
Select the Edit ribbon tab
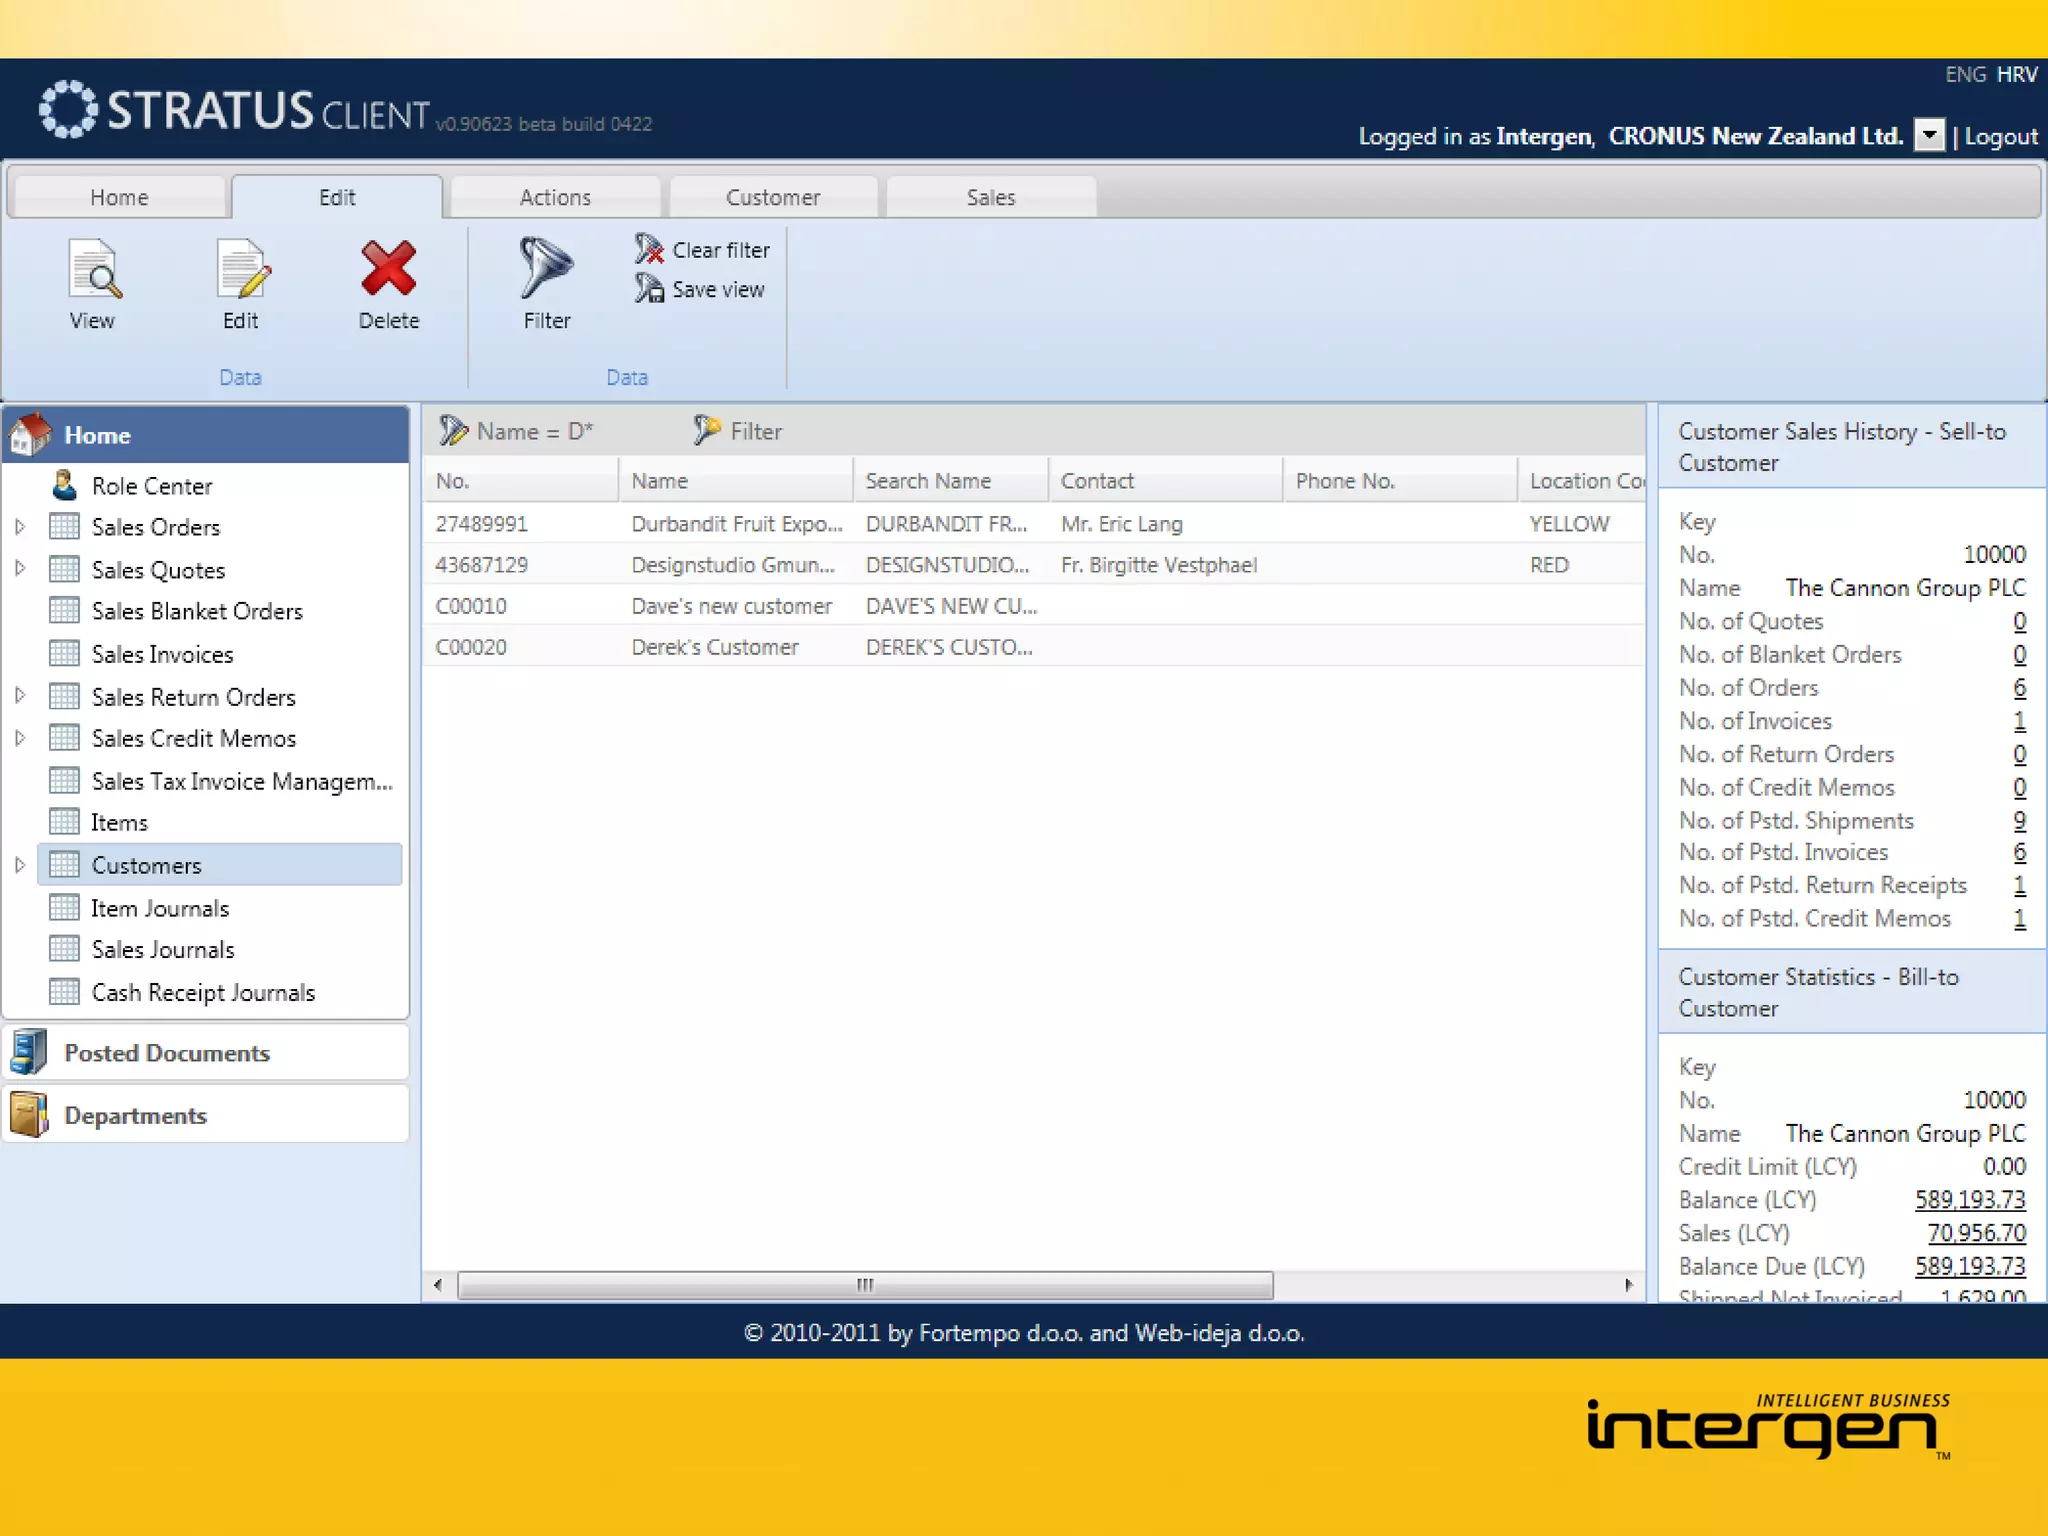click(337, 197)
